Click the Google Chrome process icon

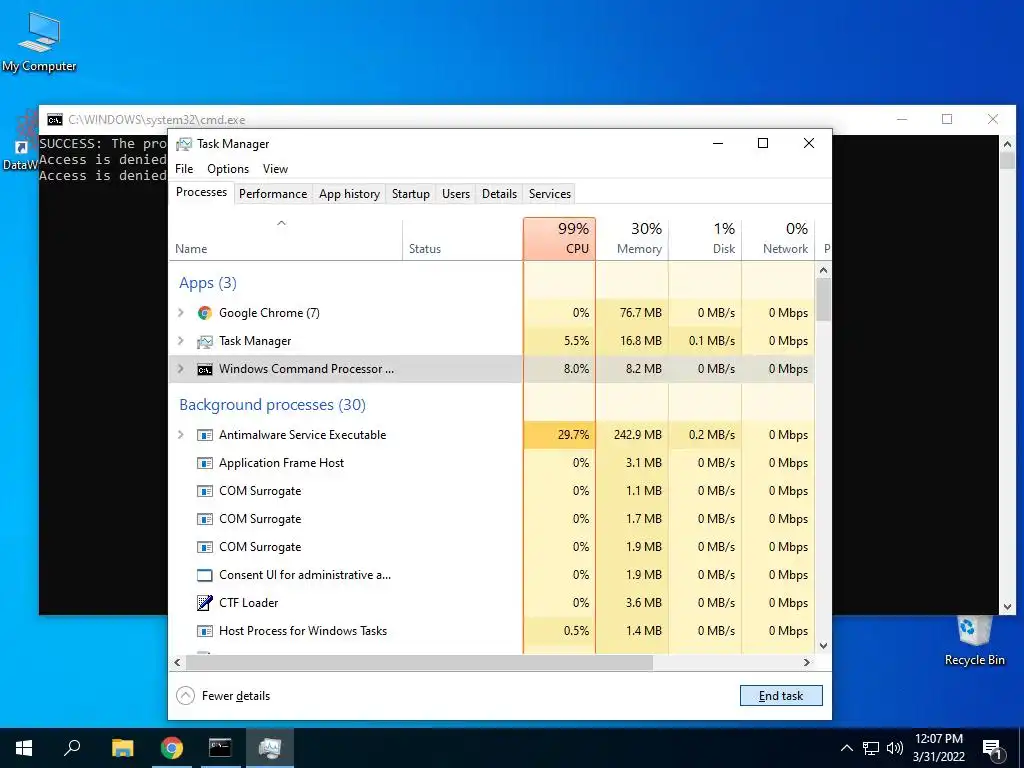pos(204,313)
